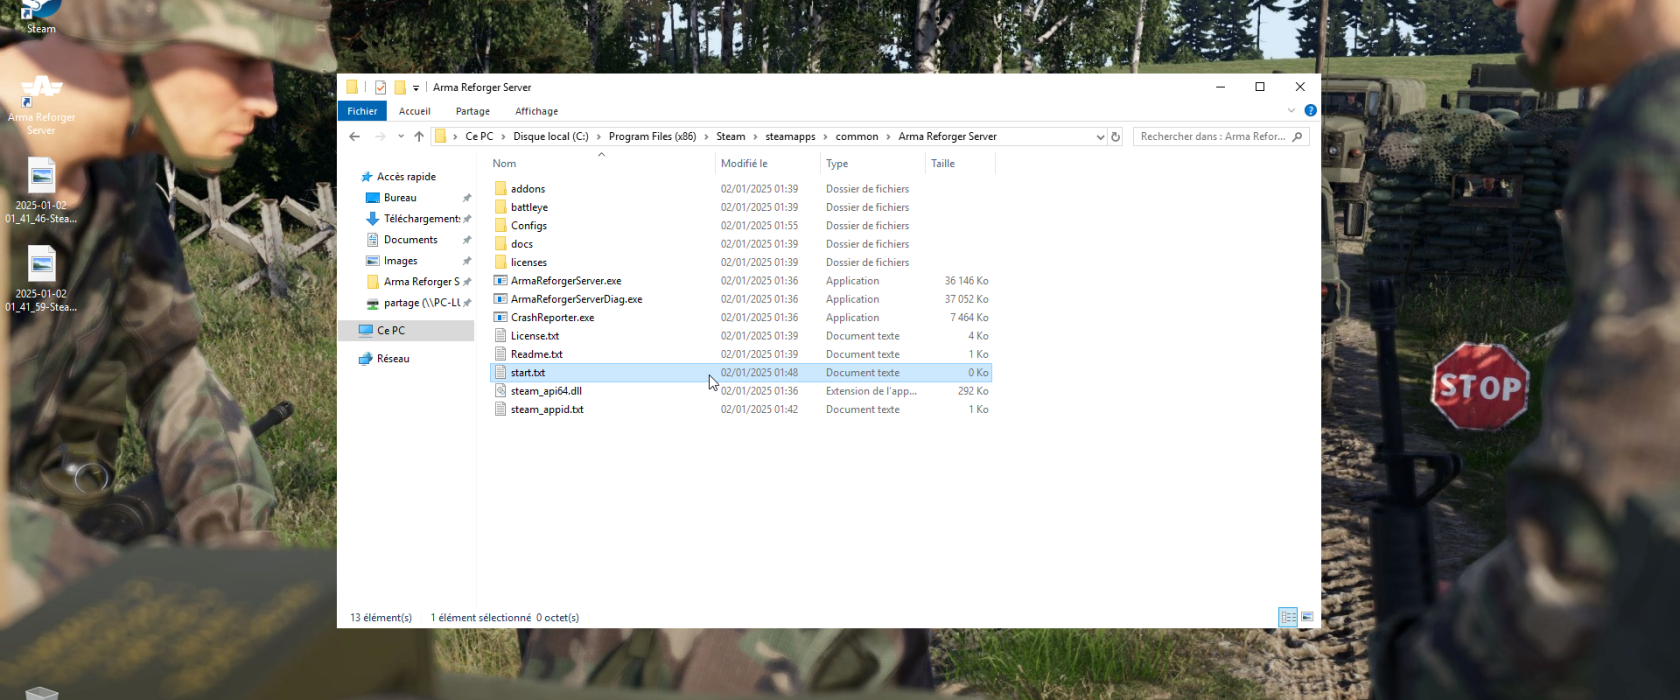Click Steam breadcrumb in the address bar

(730, 136)
